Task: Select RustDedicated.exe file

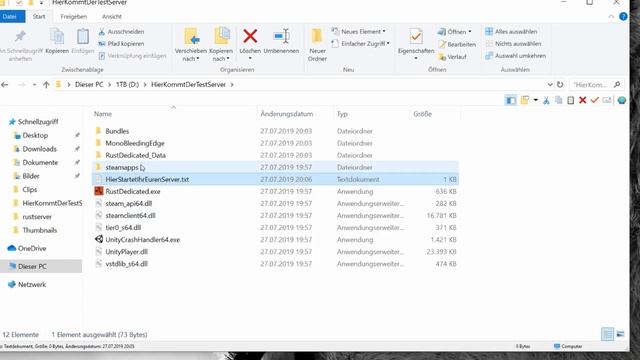Action: [133, 191]
